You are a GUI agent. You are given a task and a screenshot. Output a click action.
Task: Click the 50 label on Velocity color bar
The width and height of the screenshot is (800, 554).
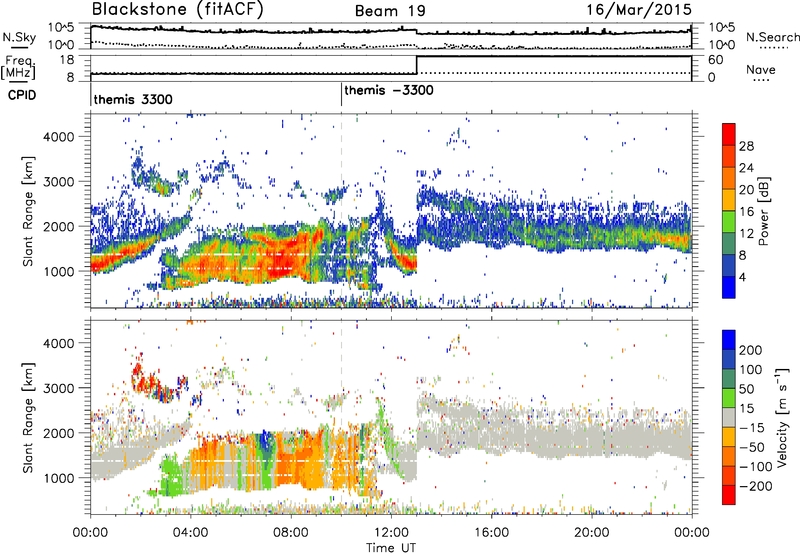(747, 389)
